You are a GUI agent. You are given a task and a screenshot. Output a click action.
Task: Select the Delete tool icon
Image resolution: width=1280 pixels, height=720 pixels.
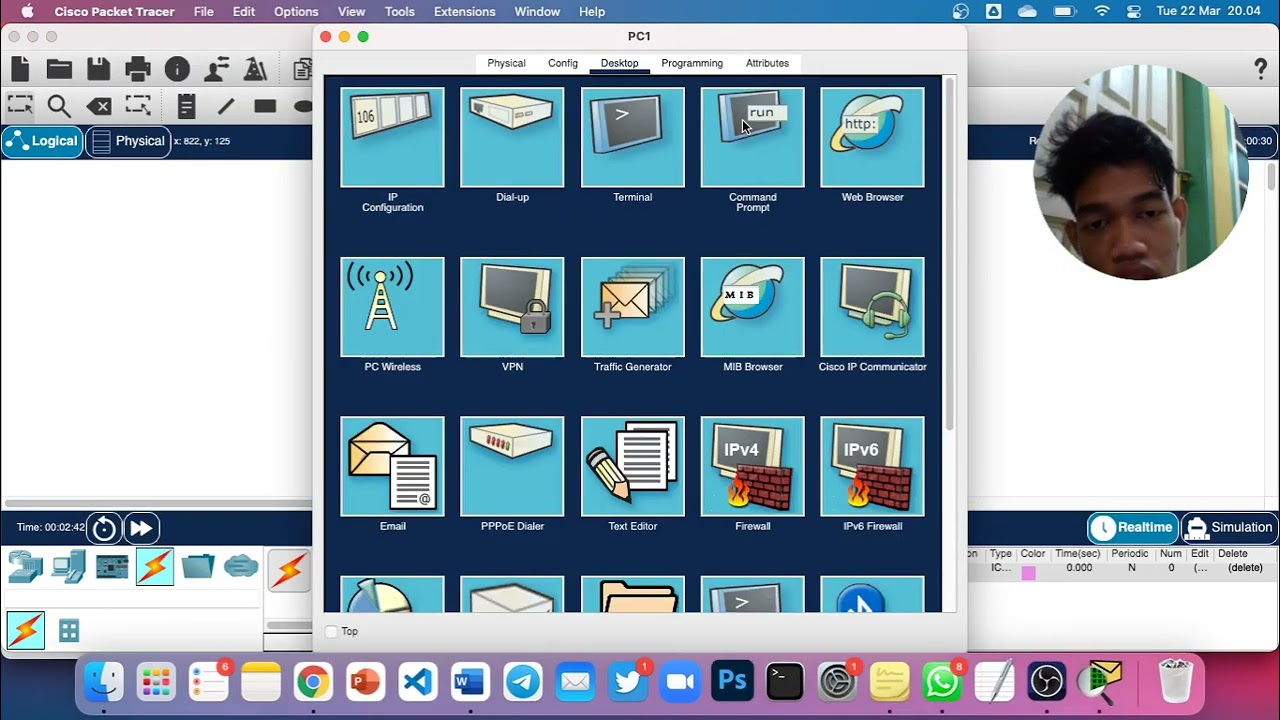98,106
